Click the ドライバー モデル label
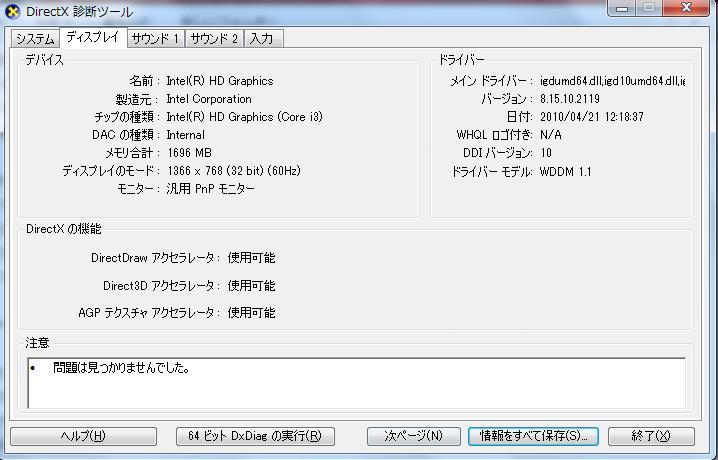The height and width of the screenshot is (460, 718). pos(492,172)
